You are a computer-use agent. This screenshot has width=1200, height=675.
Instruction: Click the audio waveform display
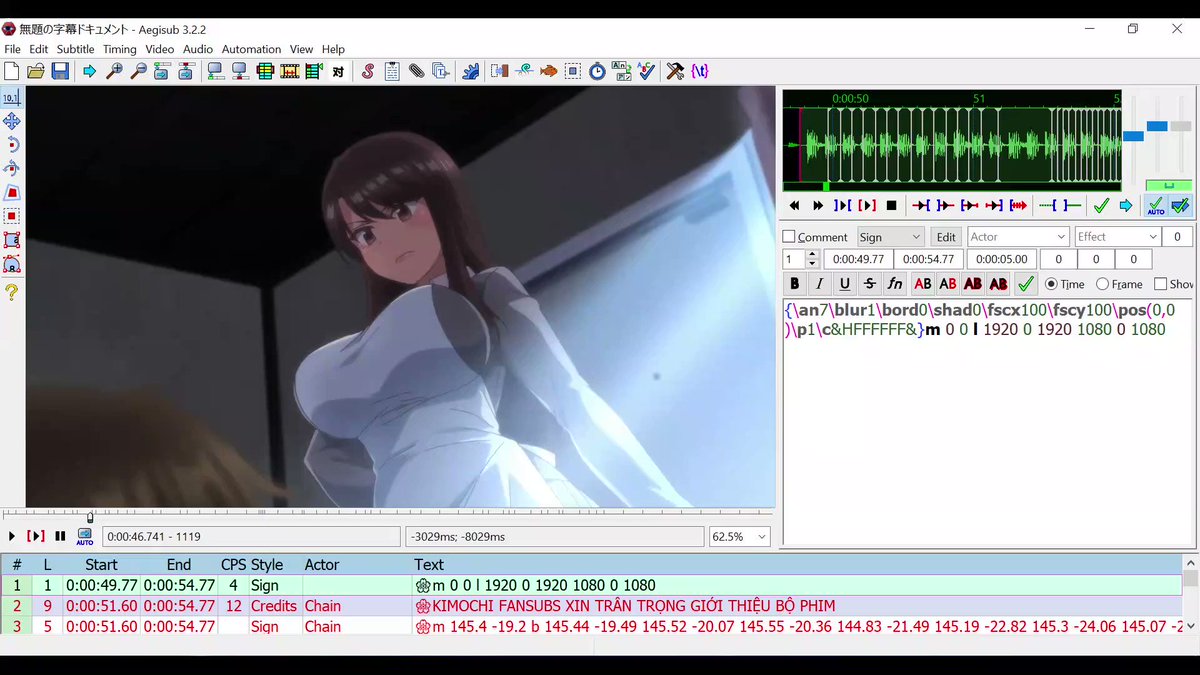point(951,147)
